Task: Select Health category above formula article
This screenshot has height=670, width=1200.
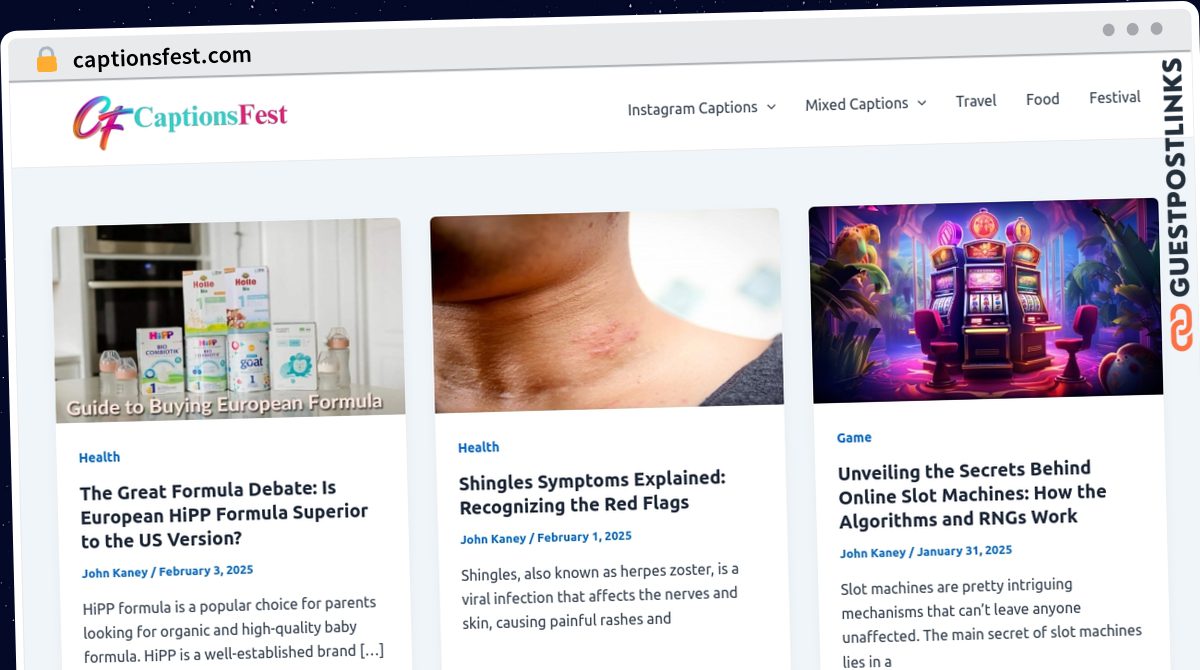Action: click(100, 457)
